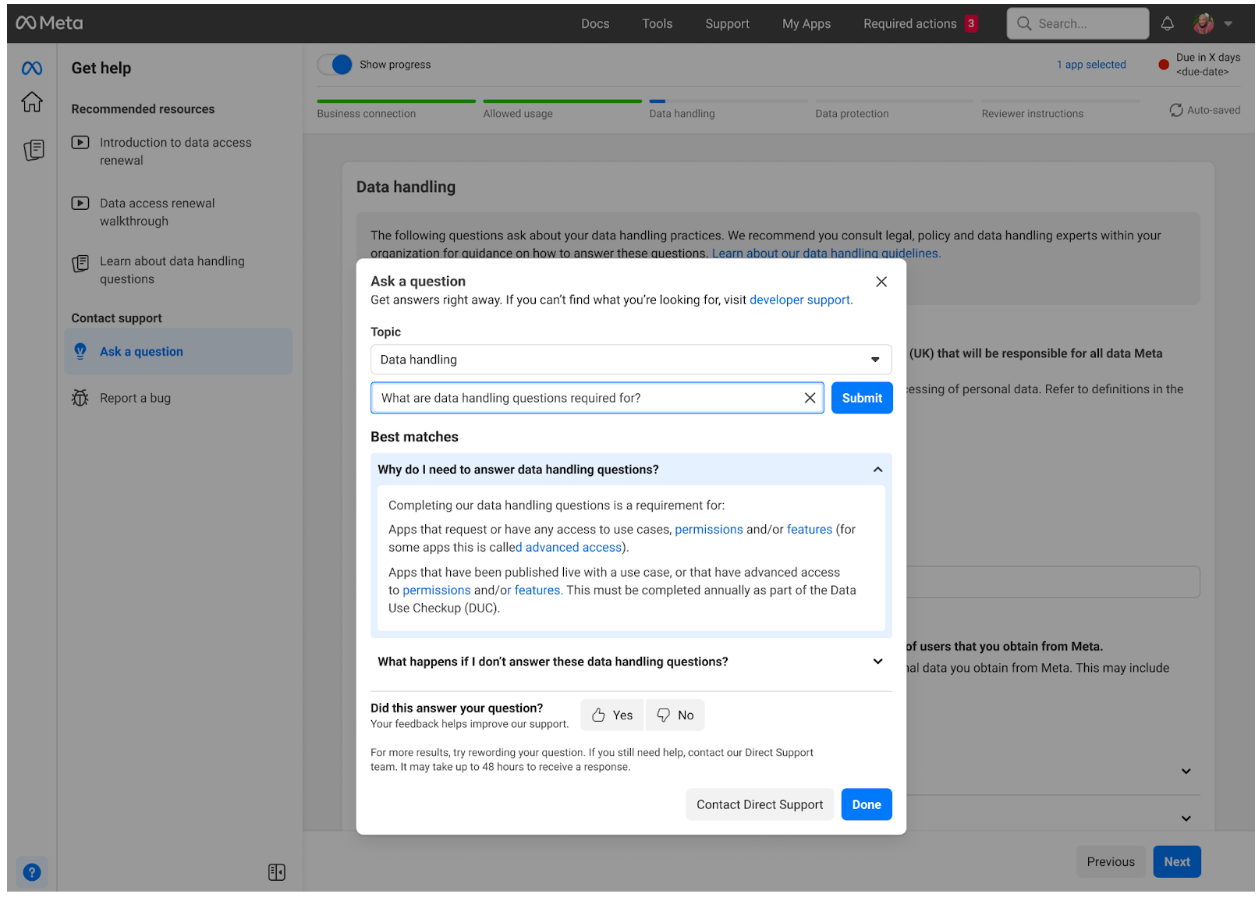Open My Apps in top navigation
The width and height of the screenshot is (1258, 901).
pos(806,24)
